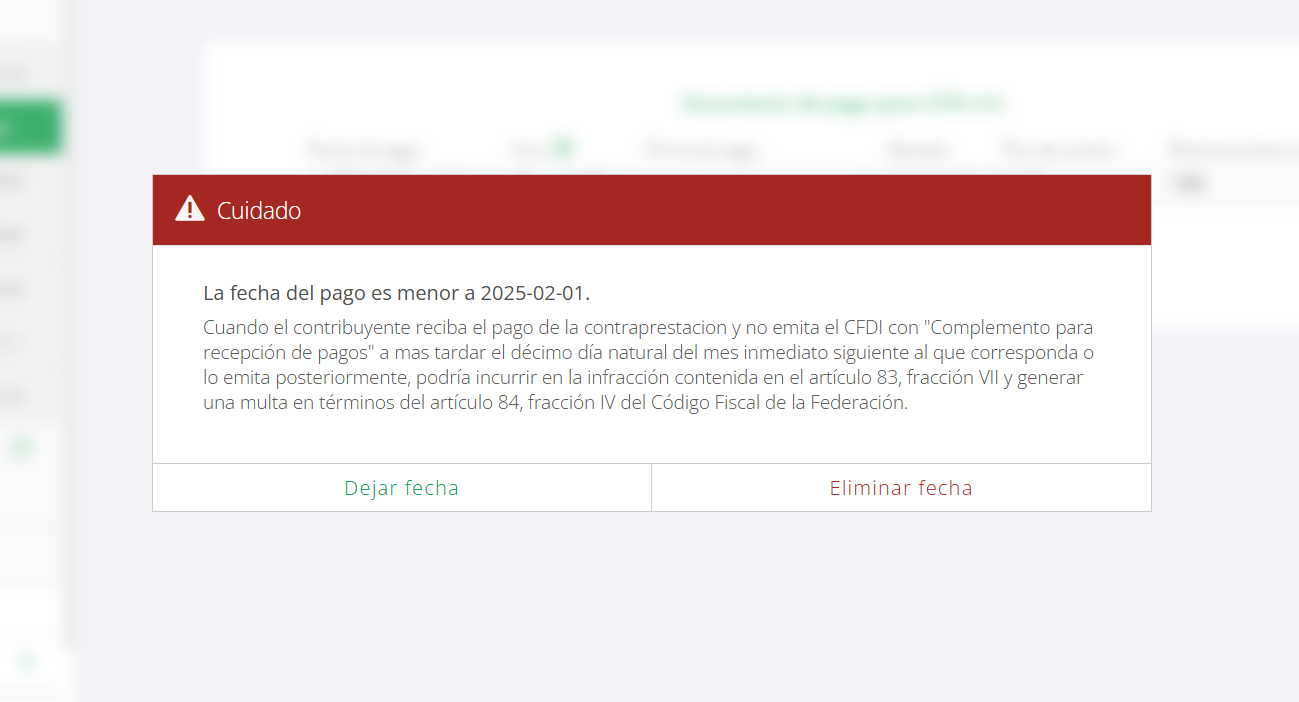Click the blurred green heading above the table

pyautogui.click(x=842, y=102)
